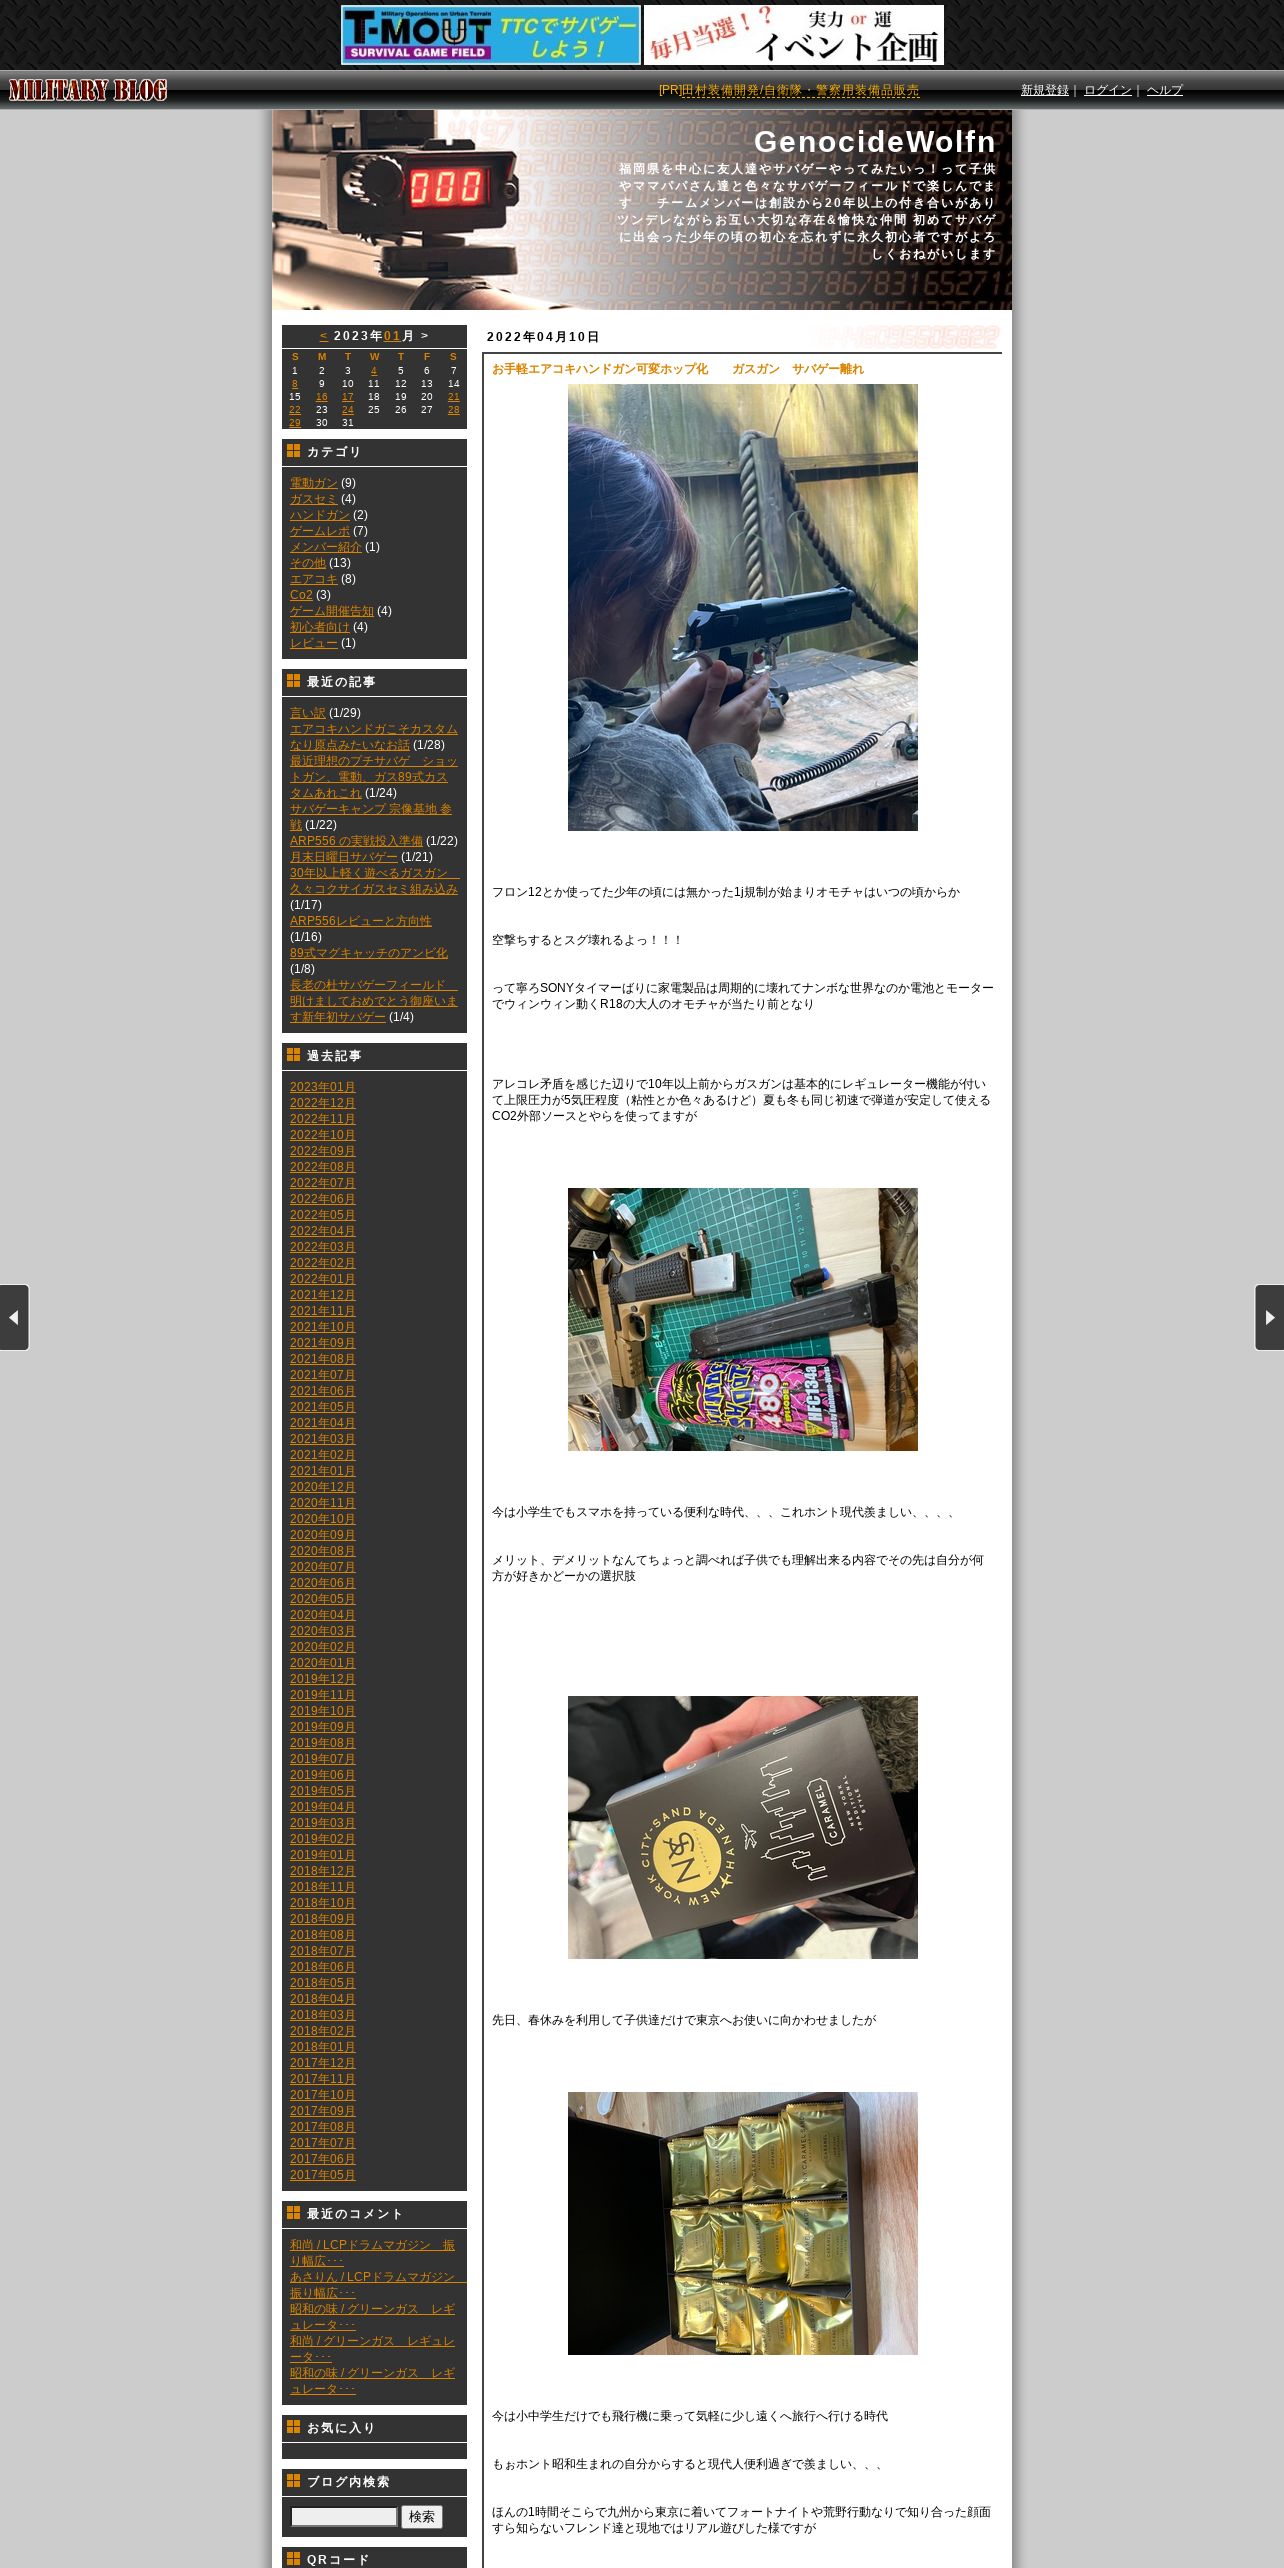Go to next post with right side arrow

pos(1269,1317)
